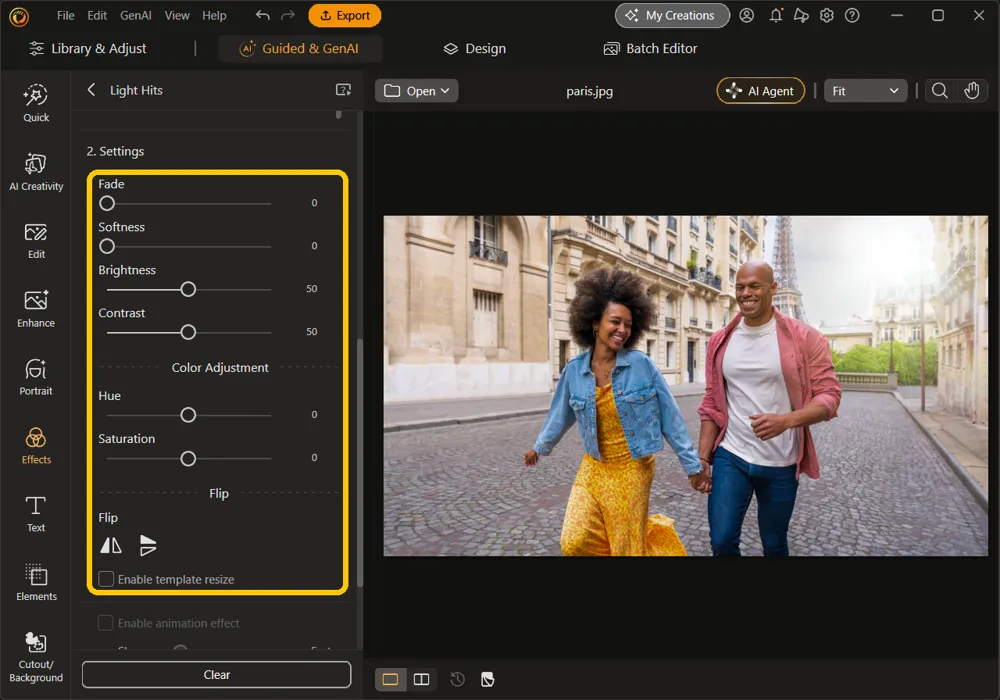Open the GenAI menu
This screenshot has width=1000, height=700.
(135, 15)
